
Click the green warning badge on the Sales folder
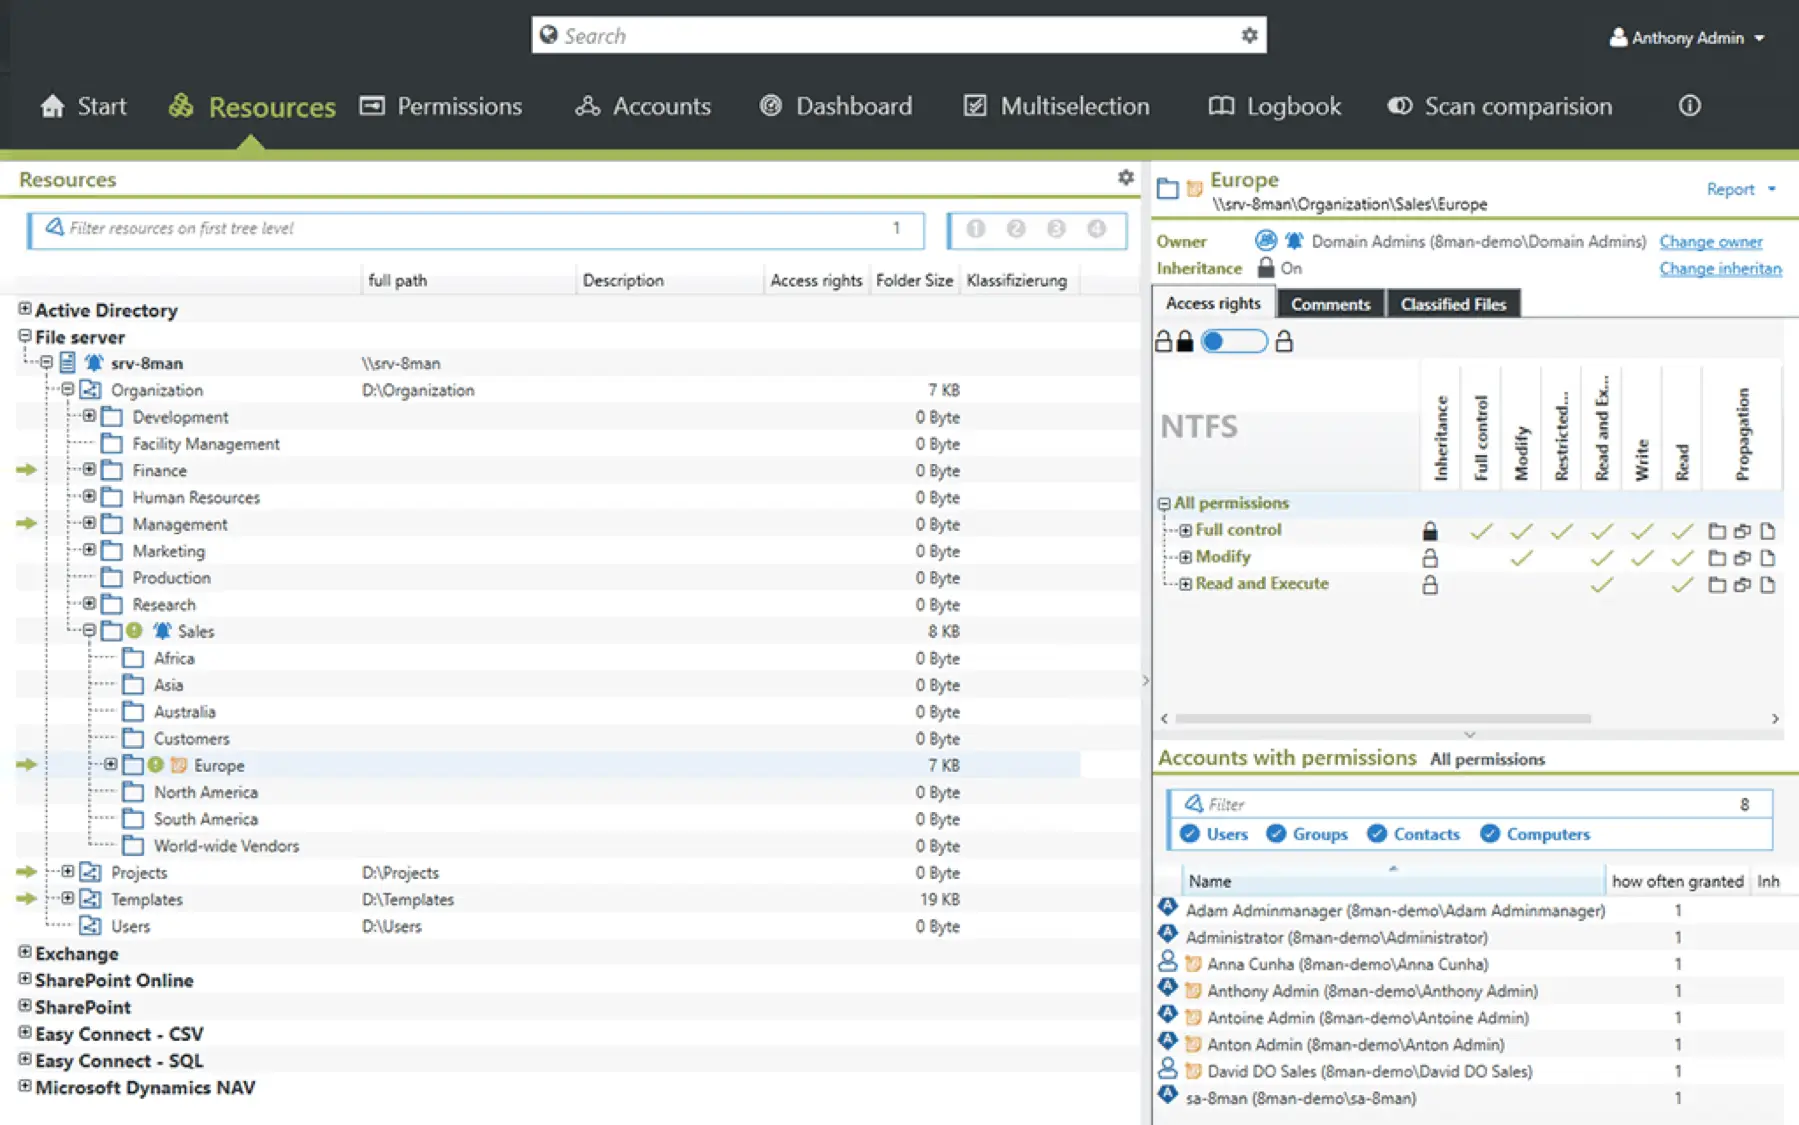[134, 630]
